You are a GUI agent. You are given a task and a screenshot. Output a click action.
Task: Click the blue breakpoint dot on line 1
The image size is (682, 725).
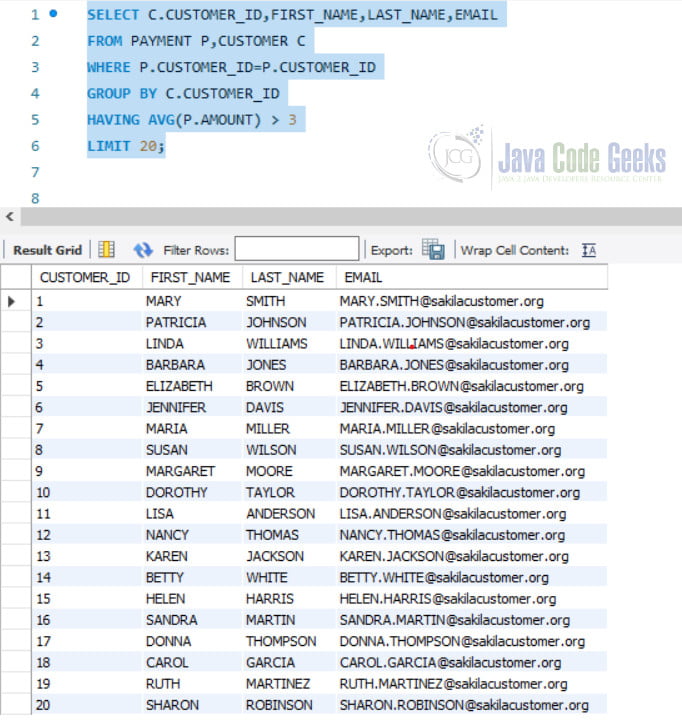tap(53, 14)
